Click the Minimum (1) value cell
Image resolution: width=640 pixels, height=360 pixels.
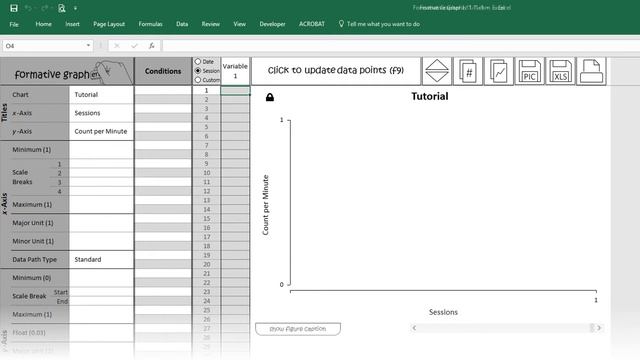[x=101, y=150]
